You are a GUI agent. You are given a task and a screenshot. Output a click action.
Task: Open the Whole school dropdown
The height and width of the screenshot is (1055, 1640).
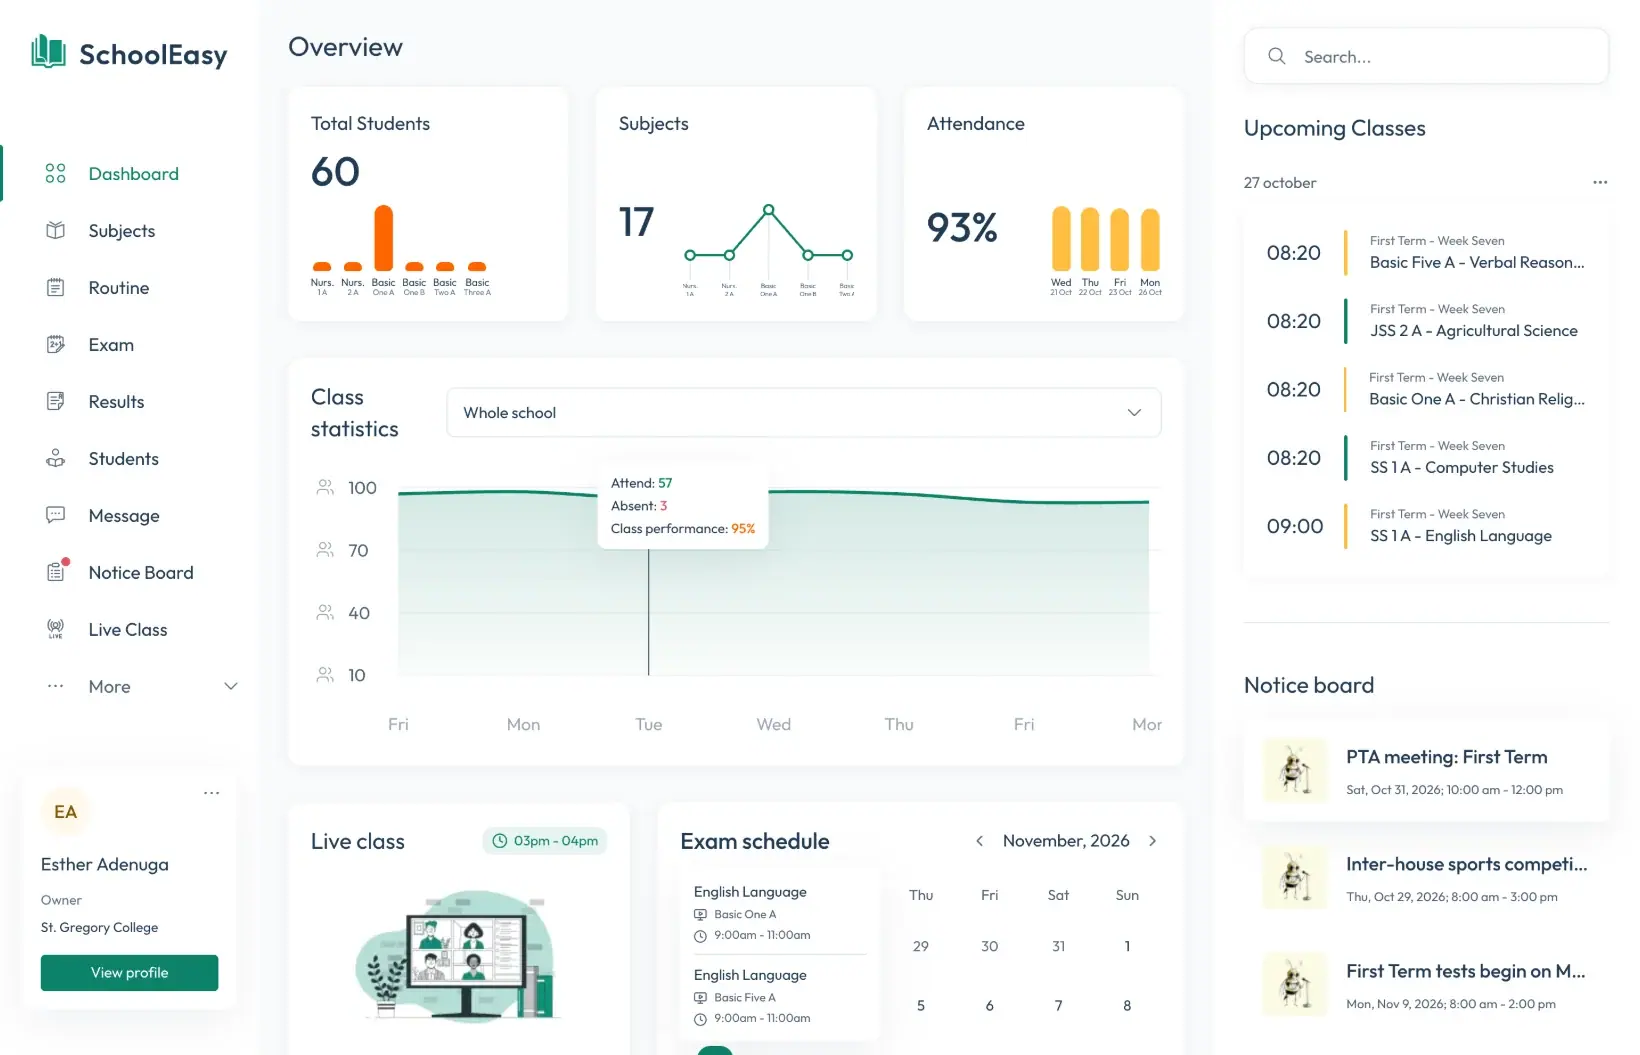click(804, 413)
